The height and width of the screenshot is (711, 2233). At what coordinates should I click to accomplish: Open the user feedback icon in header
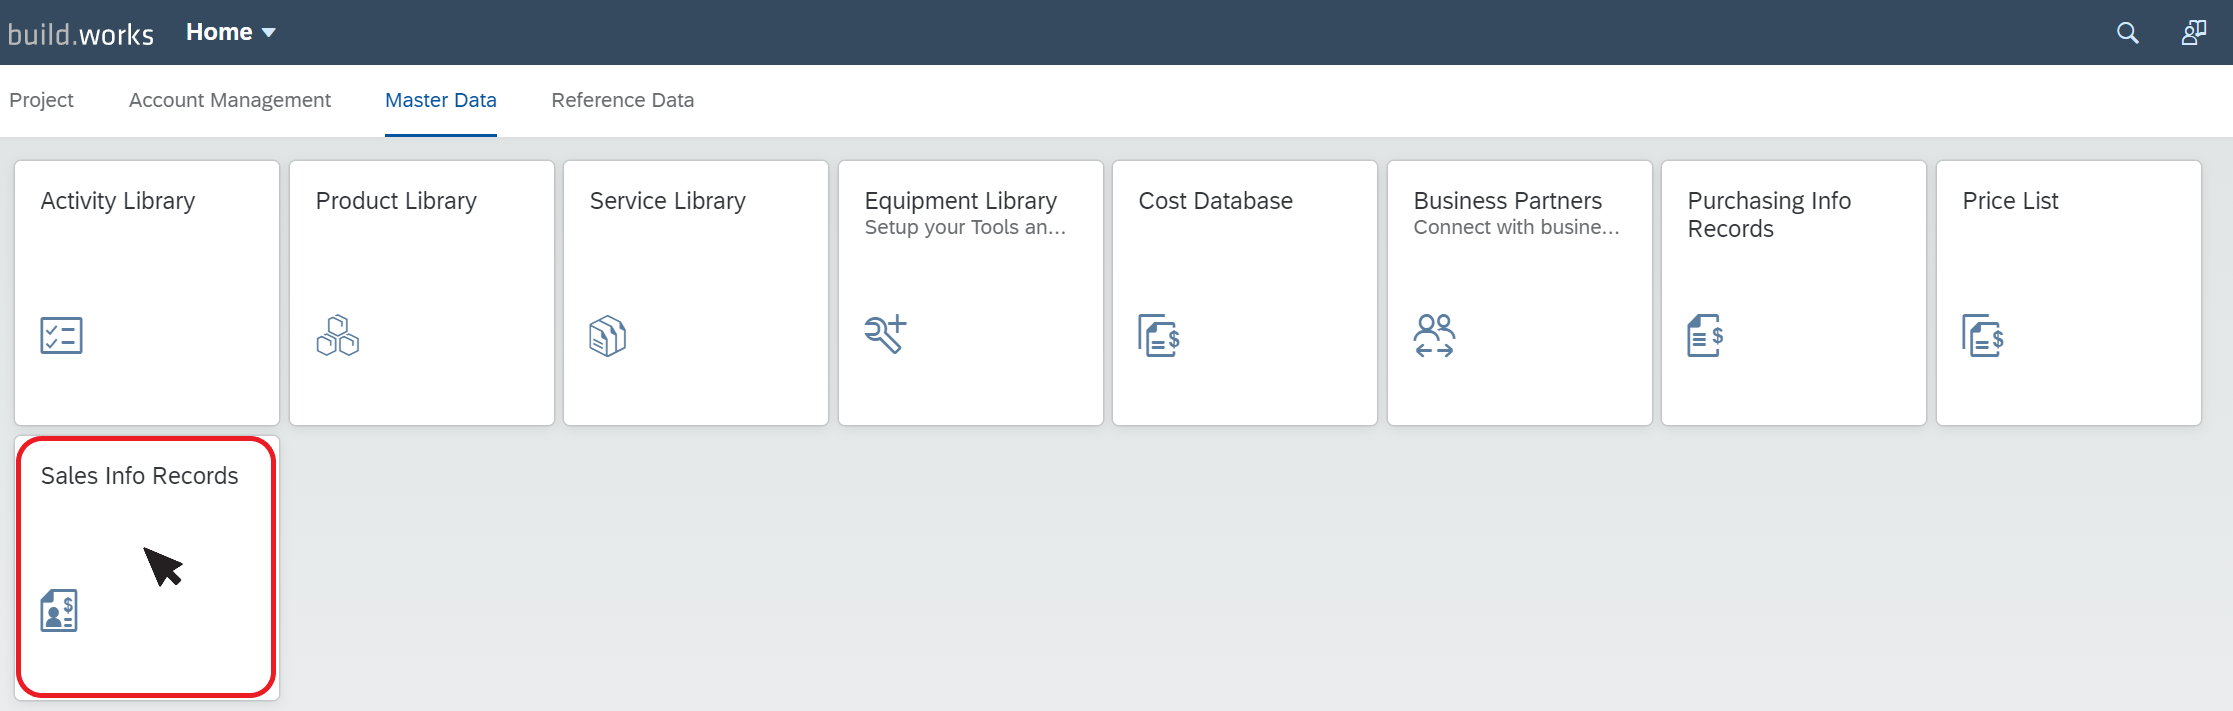click(x=2193, y=33)
